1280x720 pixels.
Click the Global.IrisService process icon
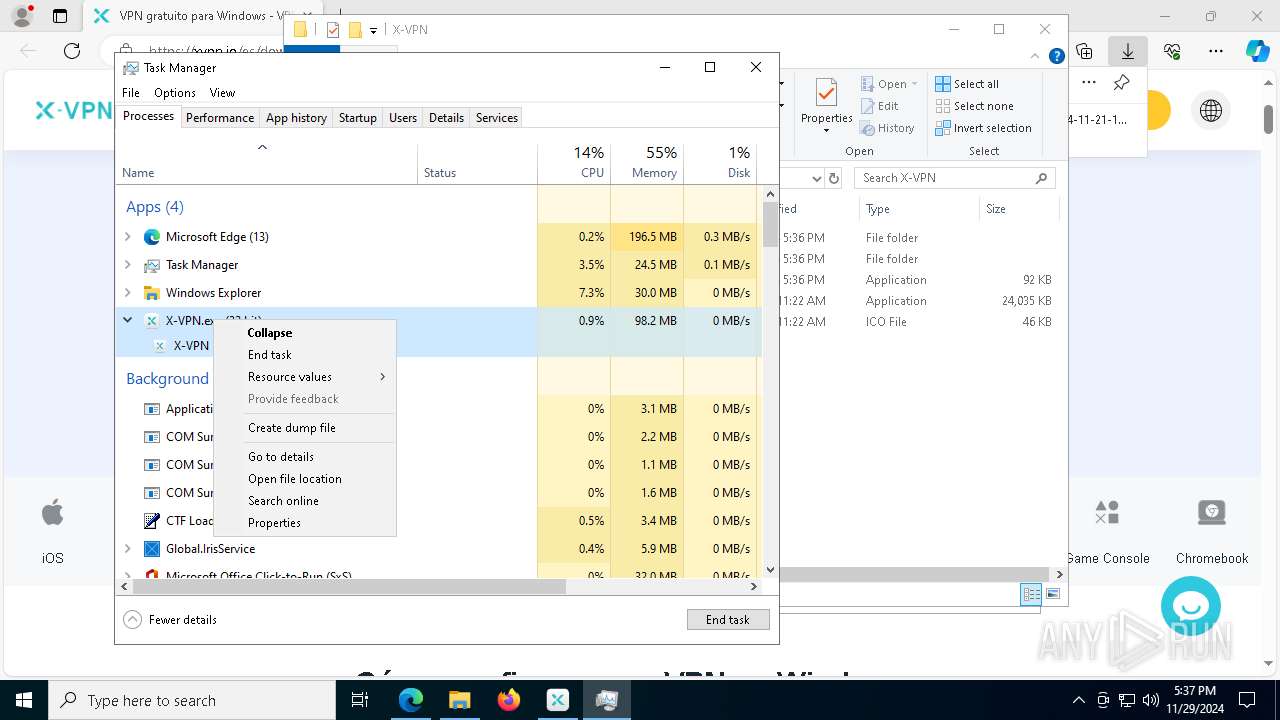[152, 549]
